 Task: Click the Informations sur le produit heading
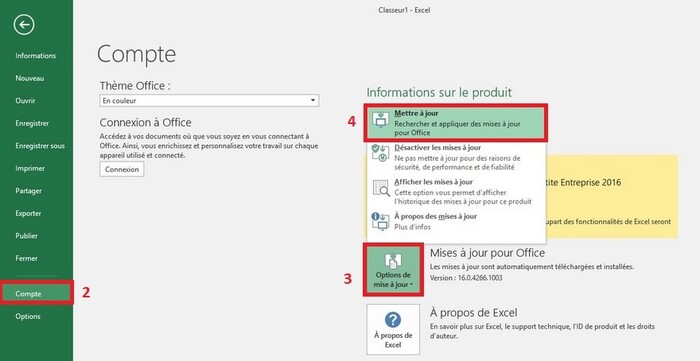[439, 92]
